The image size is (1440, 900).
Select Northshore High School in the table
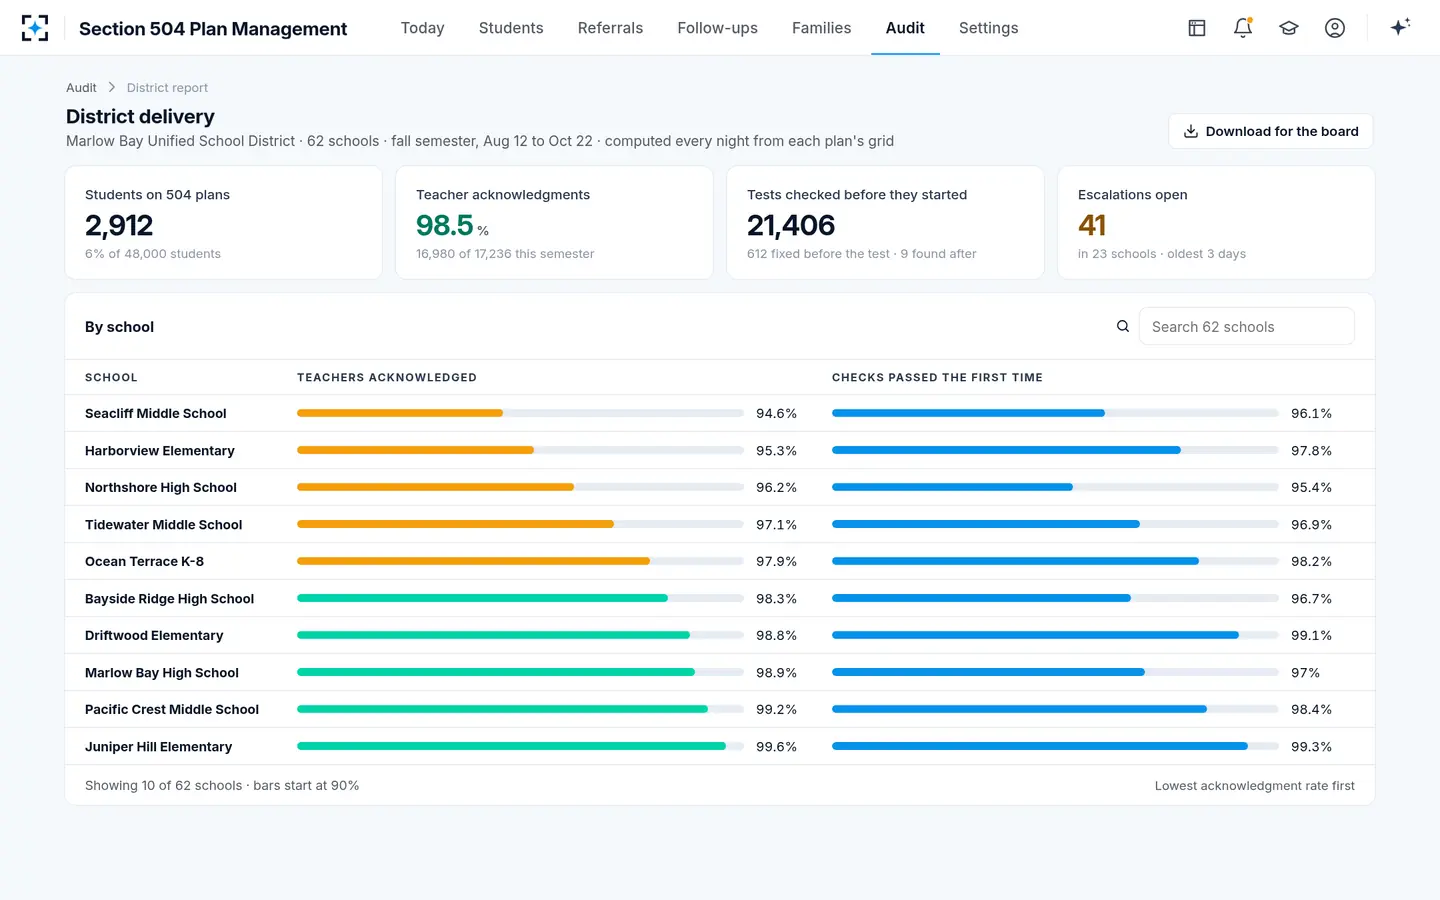click(161, 488)
